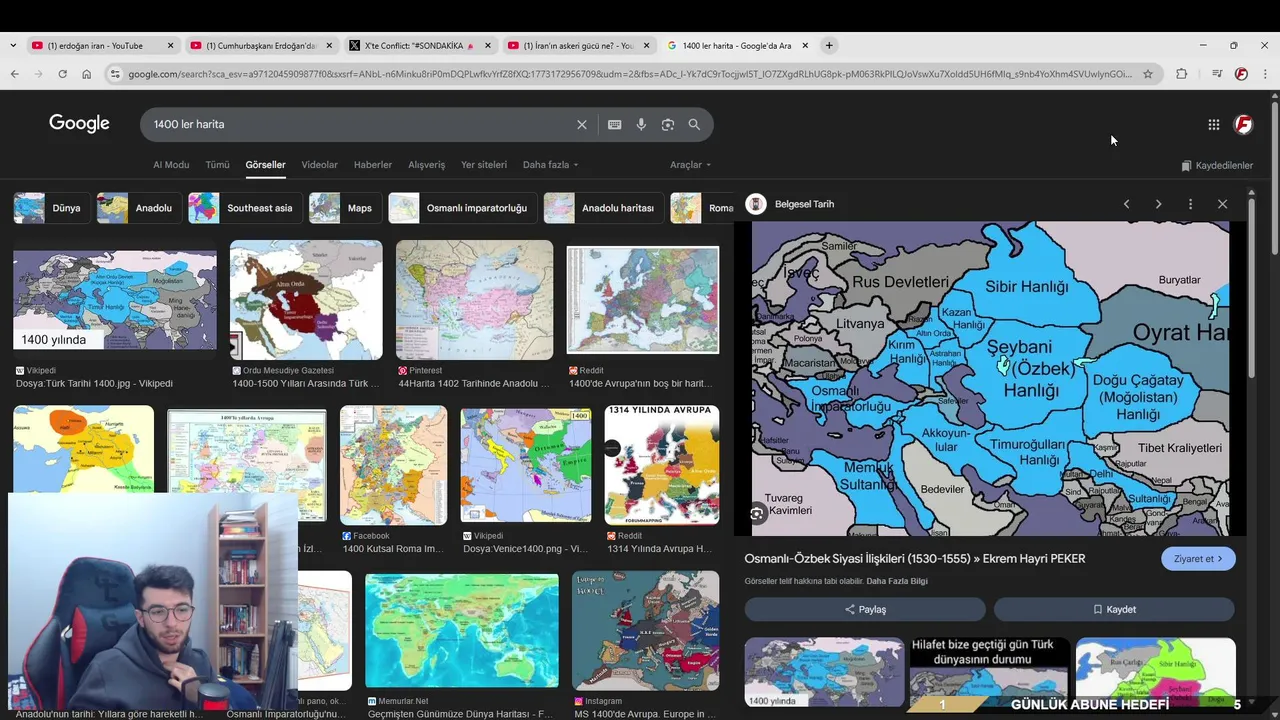Search by image with the Lens icon
The height and width of the screenshot is (720, 1280).
668,125
